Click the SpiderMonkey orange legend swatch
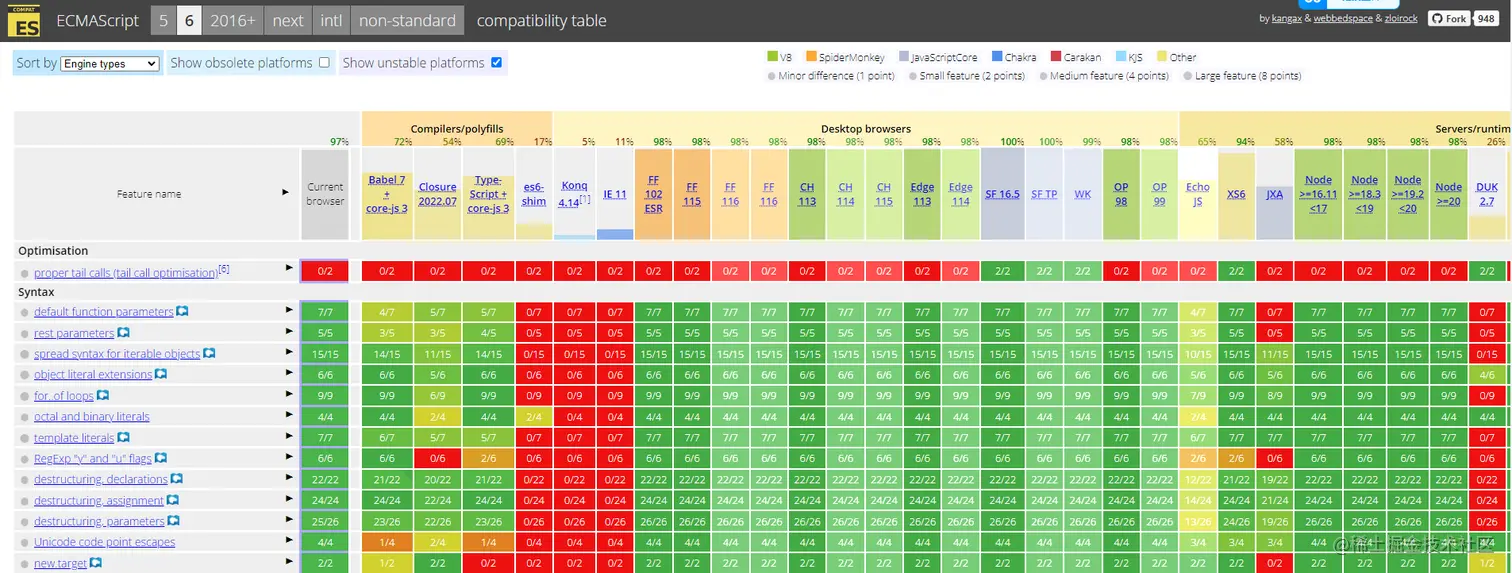 tap(811, 57)
